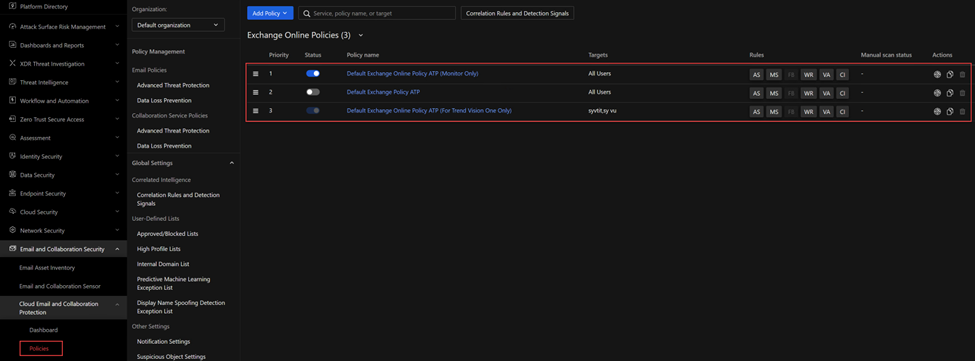Image resolution: width=975 pixels, height=361 pixels.
Task: Click the delete icon for priority 3 policy
Action: (x=963, y=112)
